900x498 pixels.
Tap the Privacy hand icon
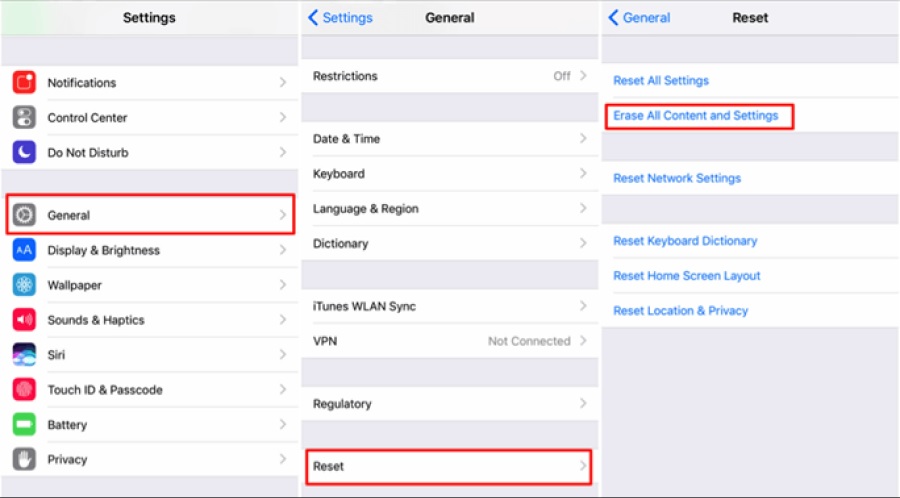(x=24, y=460)
